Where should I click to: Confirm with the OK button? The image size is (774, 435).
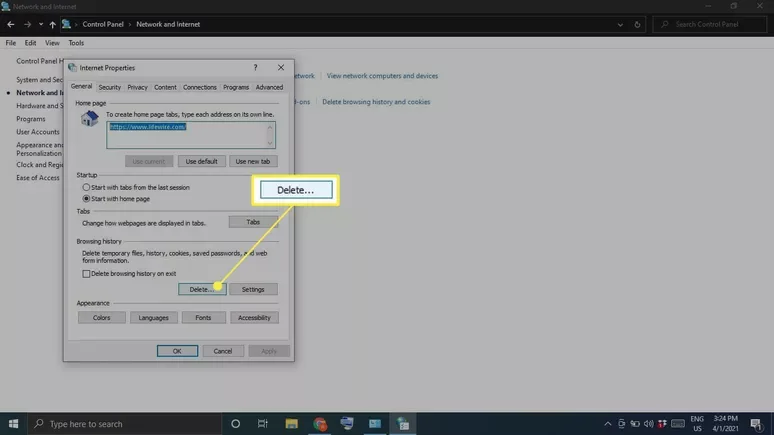point(177,351)
